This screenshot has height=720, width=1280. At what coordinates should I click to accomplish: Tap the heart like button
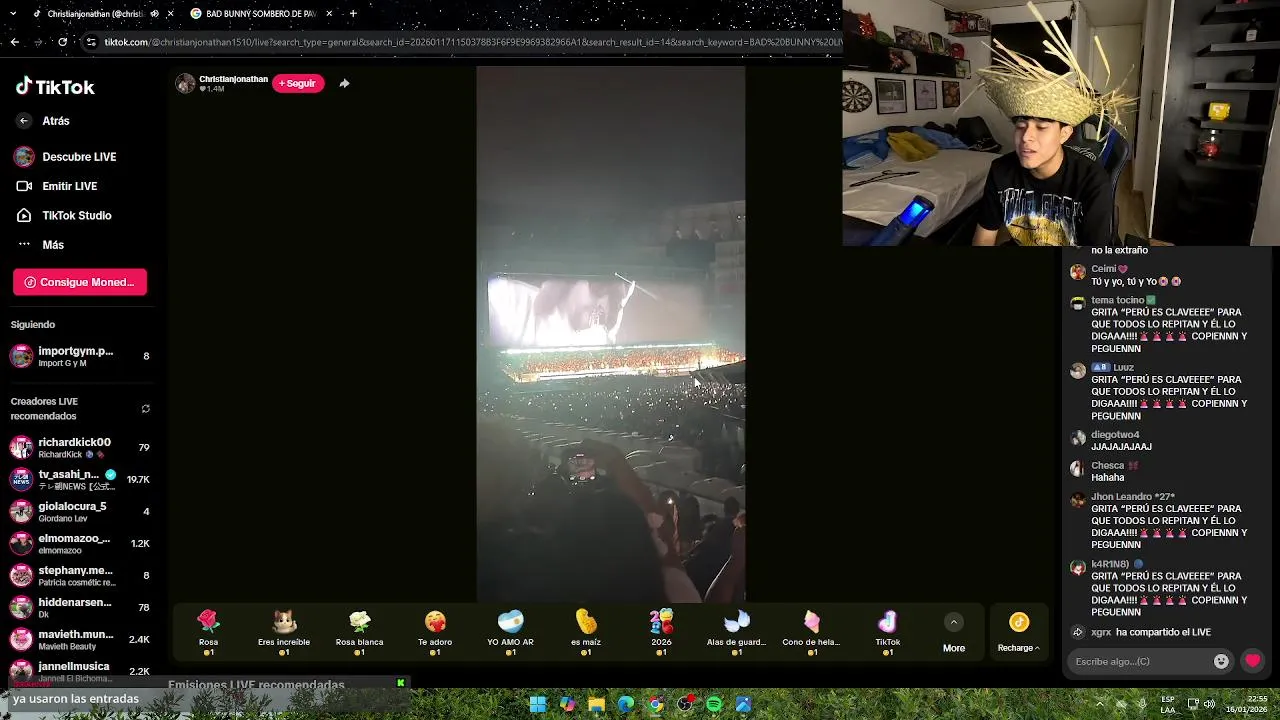tap(1252, 661)
